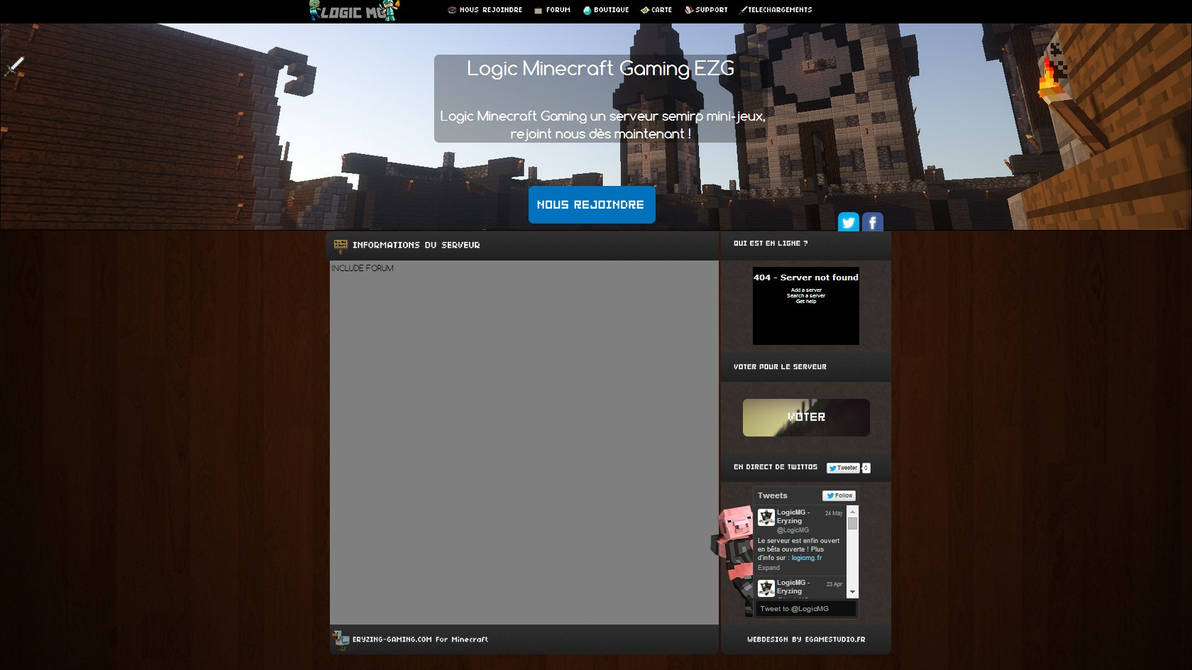Click the Logic MG logo at top
The image size is (1192, 670).
click(x=354, y=10)
